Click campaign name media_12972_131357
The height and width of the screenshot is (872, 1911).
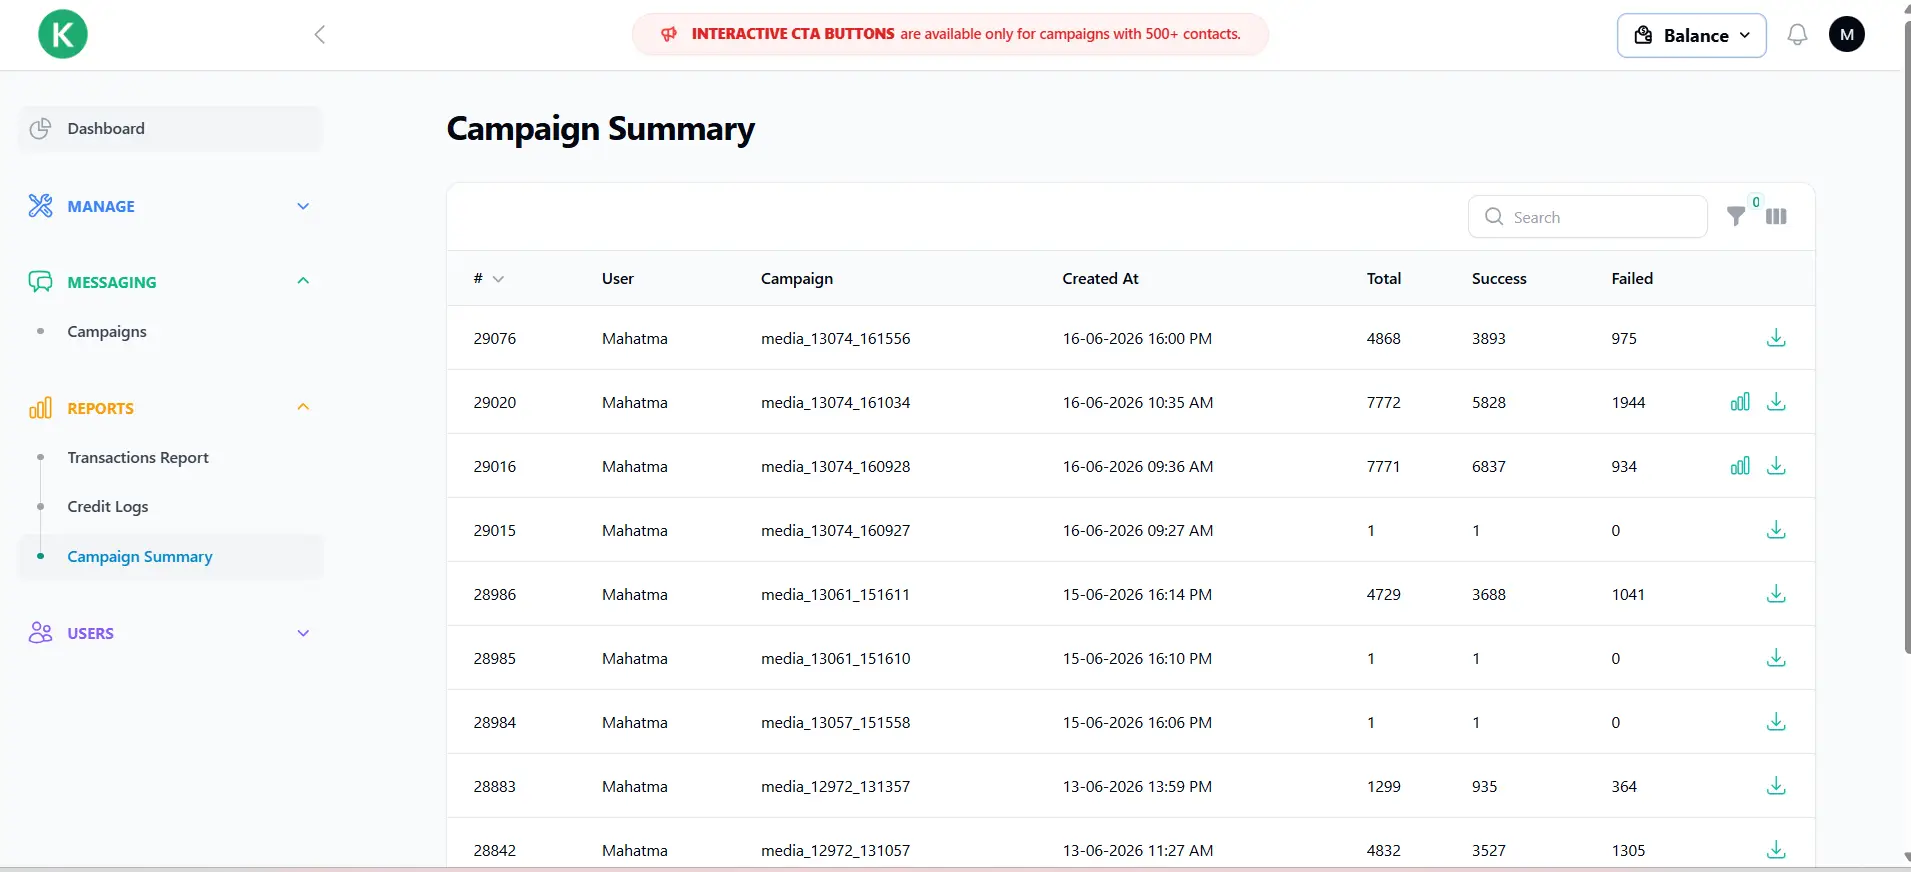point(836,787)
